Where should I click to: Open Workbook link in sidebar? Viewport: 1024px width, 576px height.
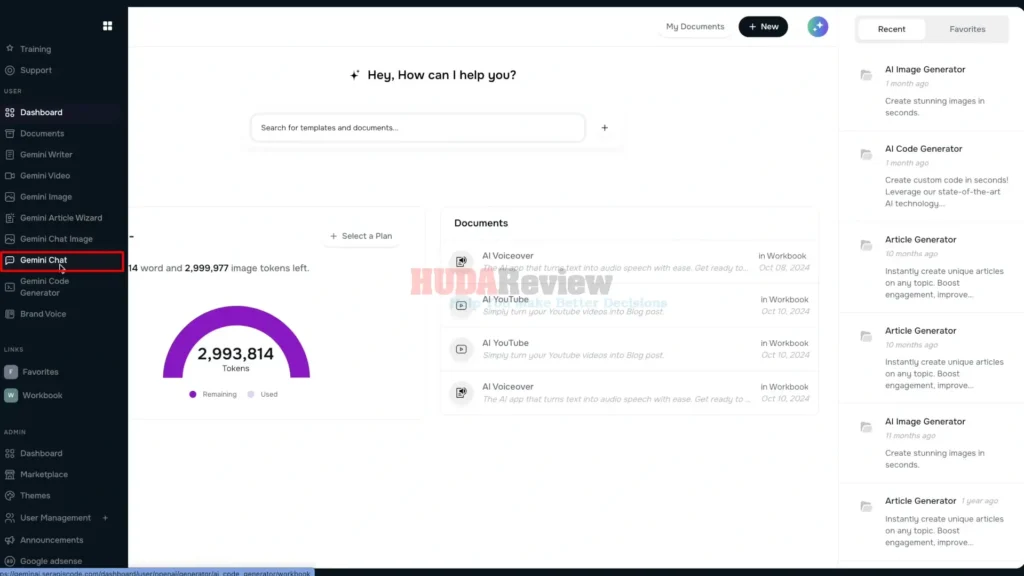(x=42, y=395)
